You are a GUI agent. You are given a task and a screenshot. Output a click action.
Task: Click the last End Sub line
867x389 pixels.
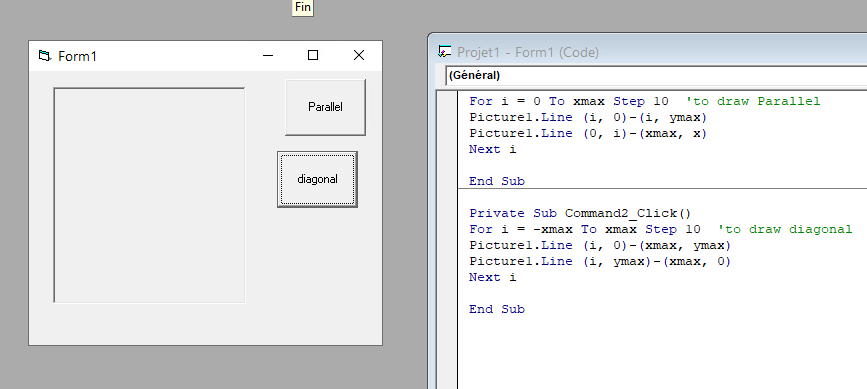[x=497, y=309]
